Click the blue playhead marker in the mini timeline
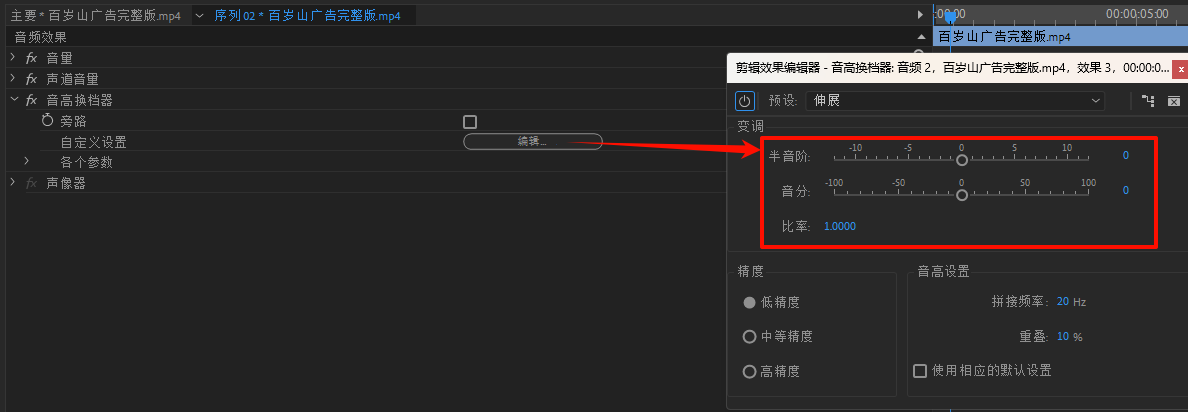This screenshot has height=412, width=1188. (x=950, y=18)
